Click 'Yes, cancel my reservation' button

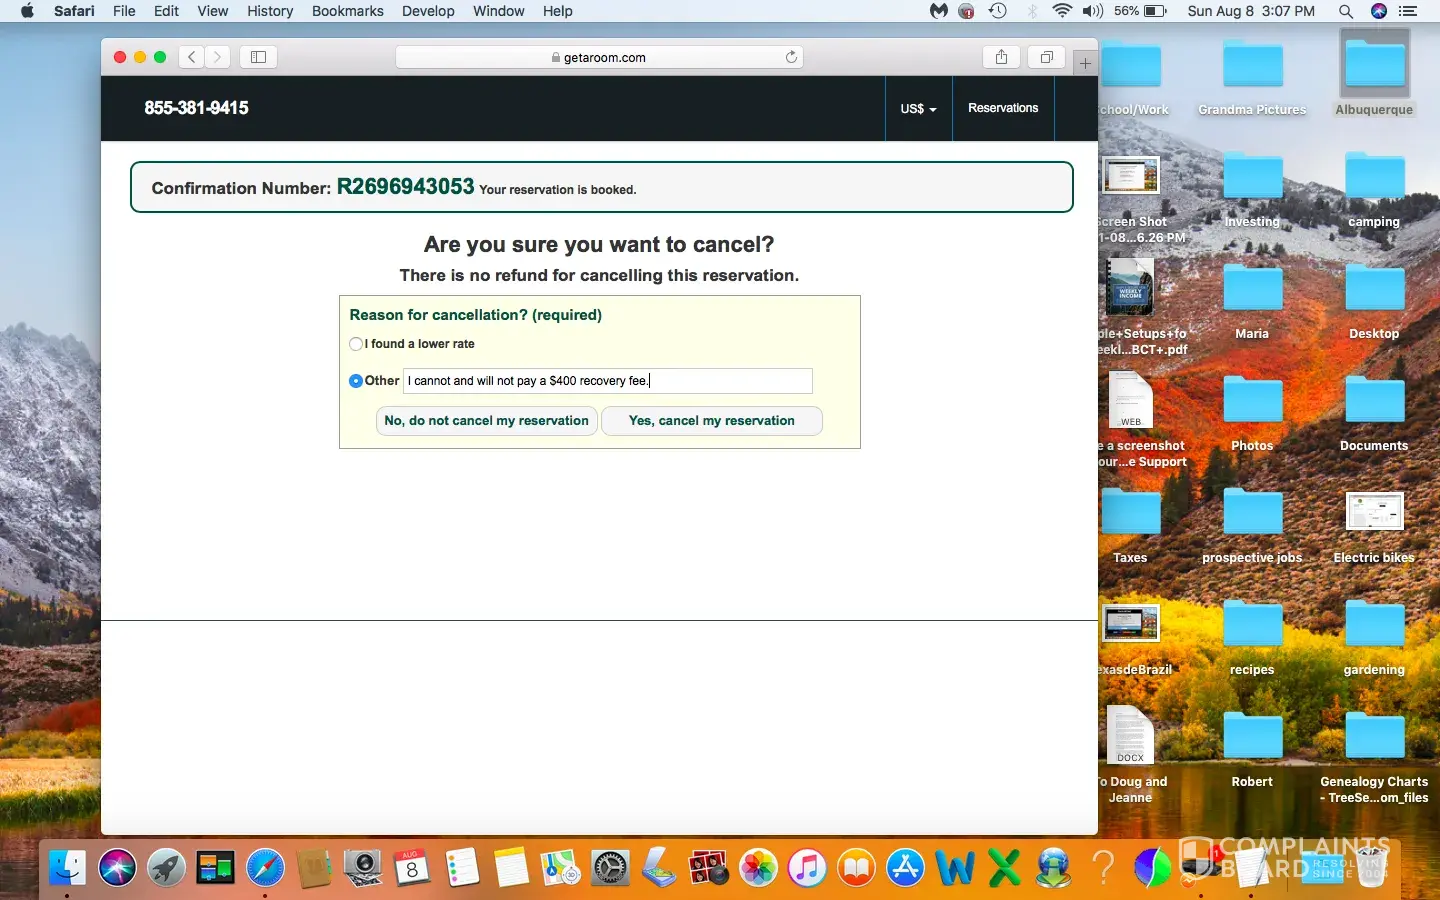pyautogui.click(x=711, y=421)
